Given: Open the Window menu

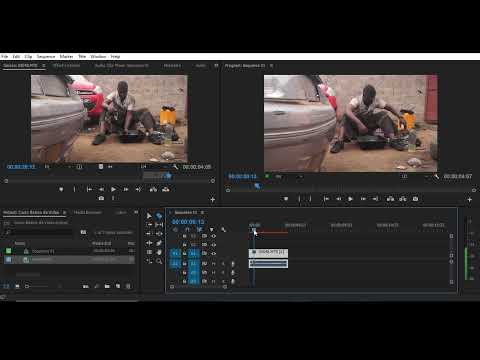Looking at the screenshot, I should (98, 56).
